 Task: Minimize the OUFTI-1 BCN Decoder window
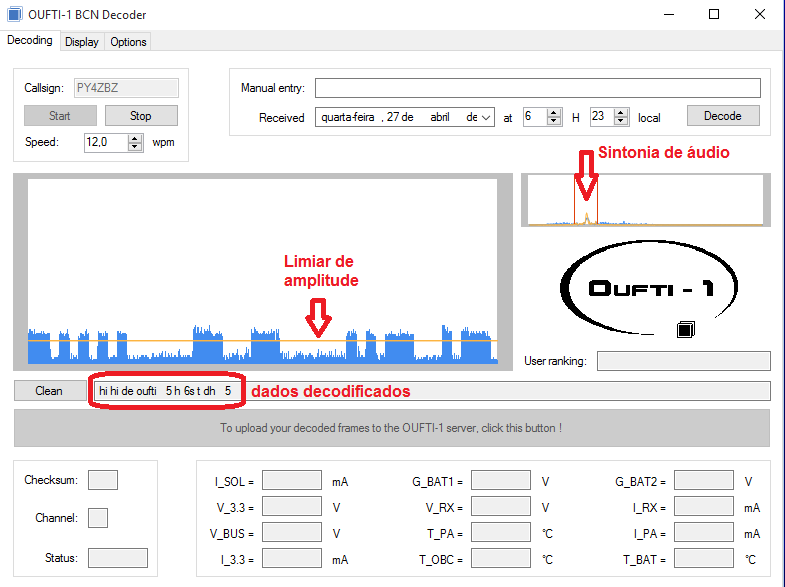[x=669, y=15]
